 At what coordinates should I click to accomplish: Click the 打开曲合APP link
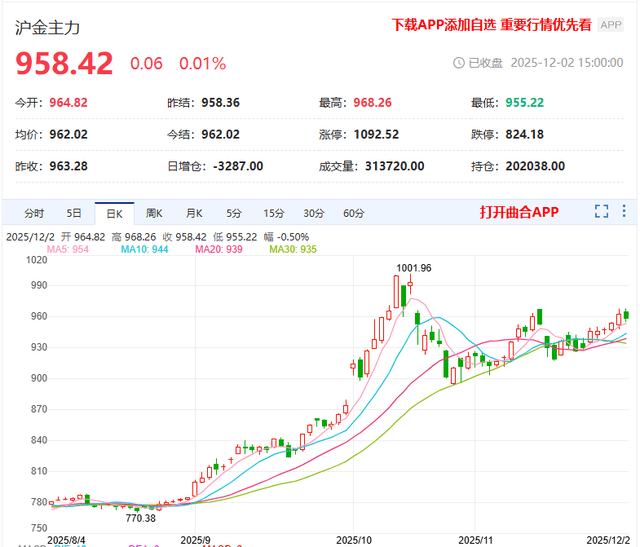tap(518, 212)
